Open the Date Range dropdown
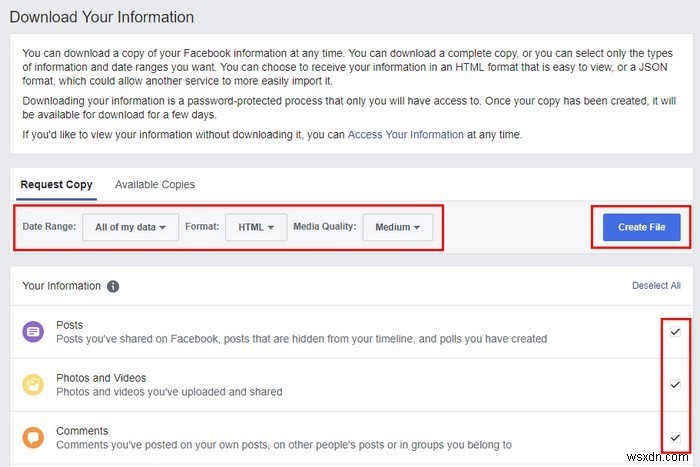 coord(130,227)
